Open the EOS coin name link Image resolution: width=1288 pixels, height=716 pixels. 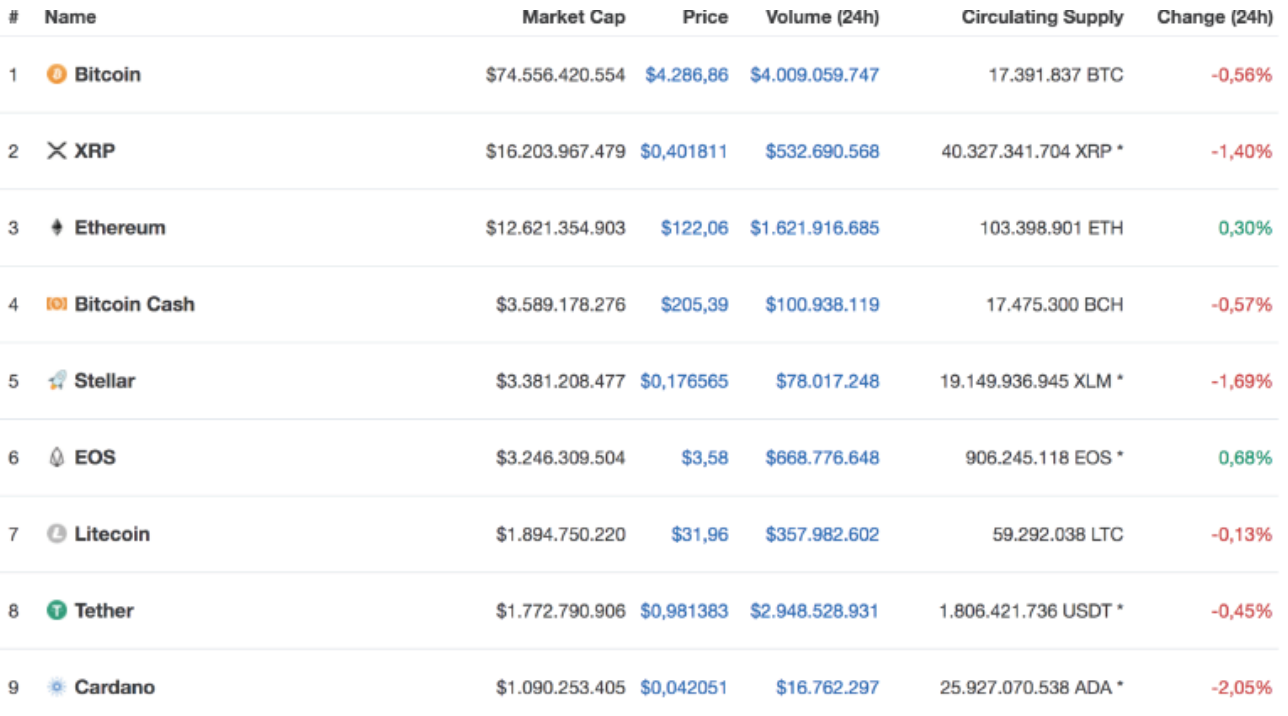point(95,457)
